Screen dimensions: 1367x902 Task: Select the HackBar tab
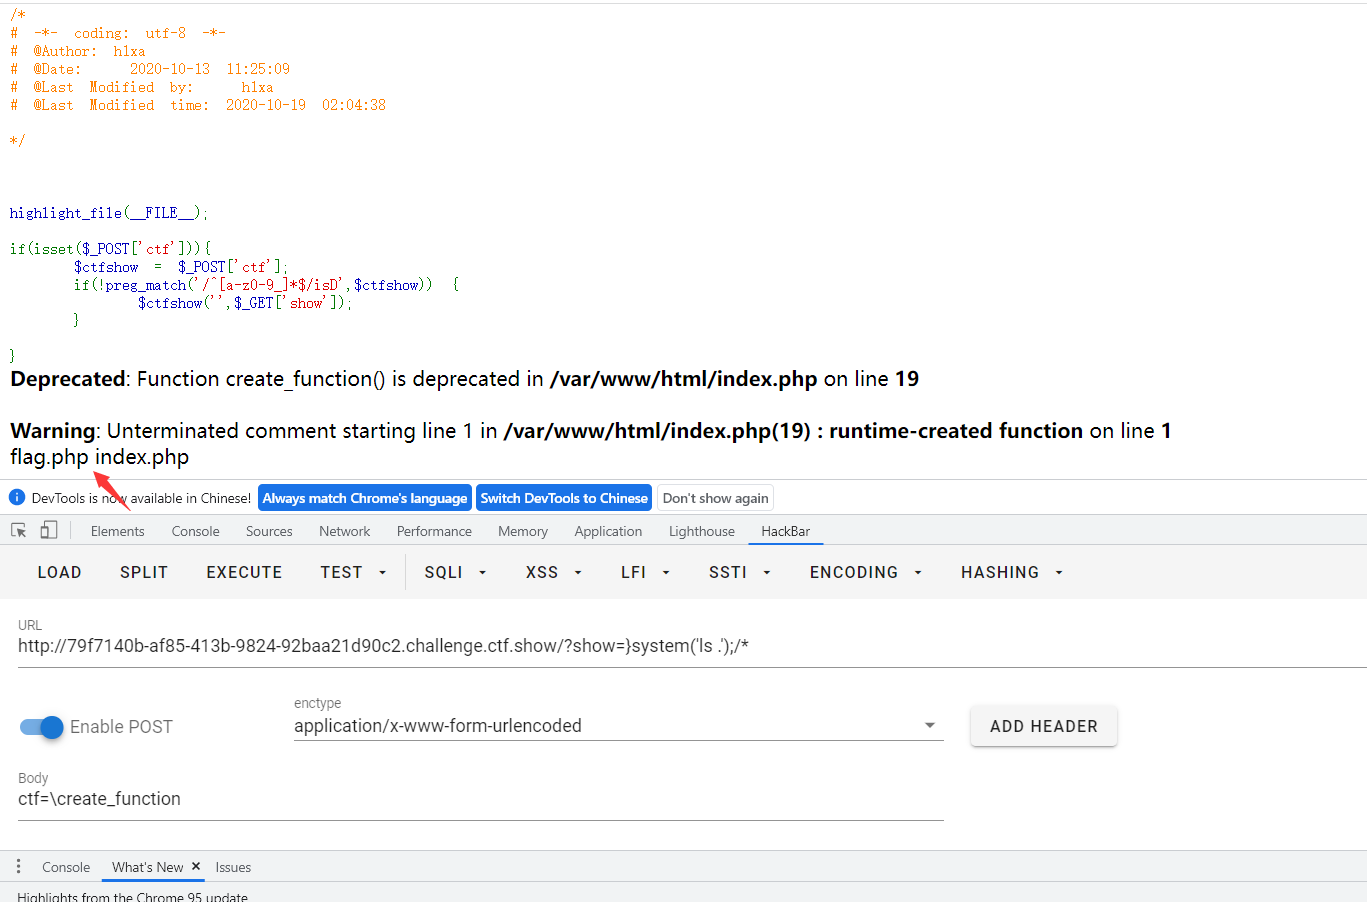coord(786,531)
